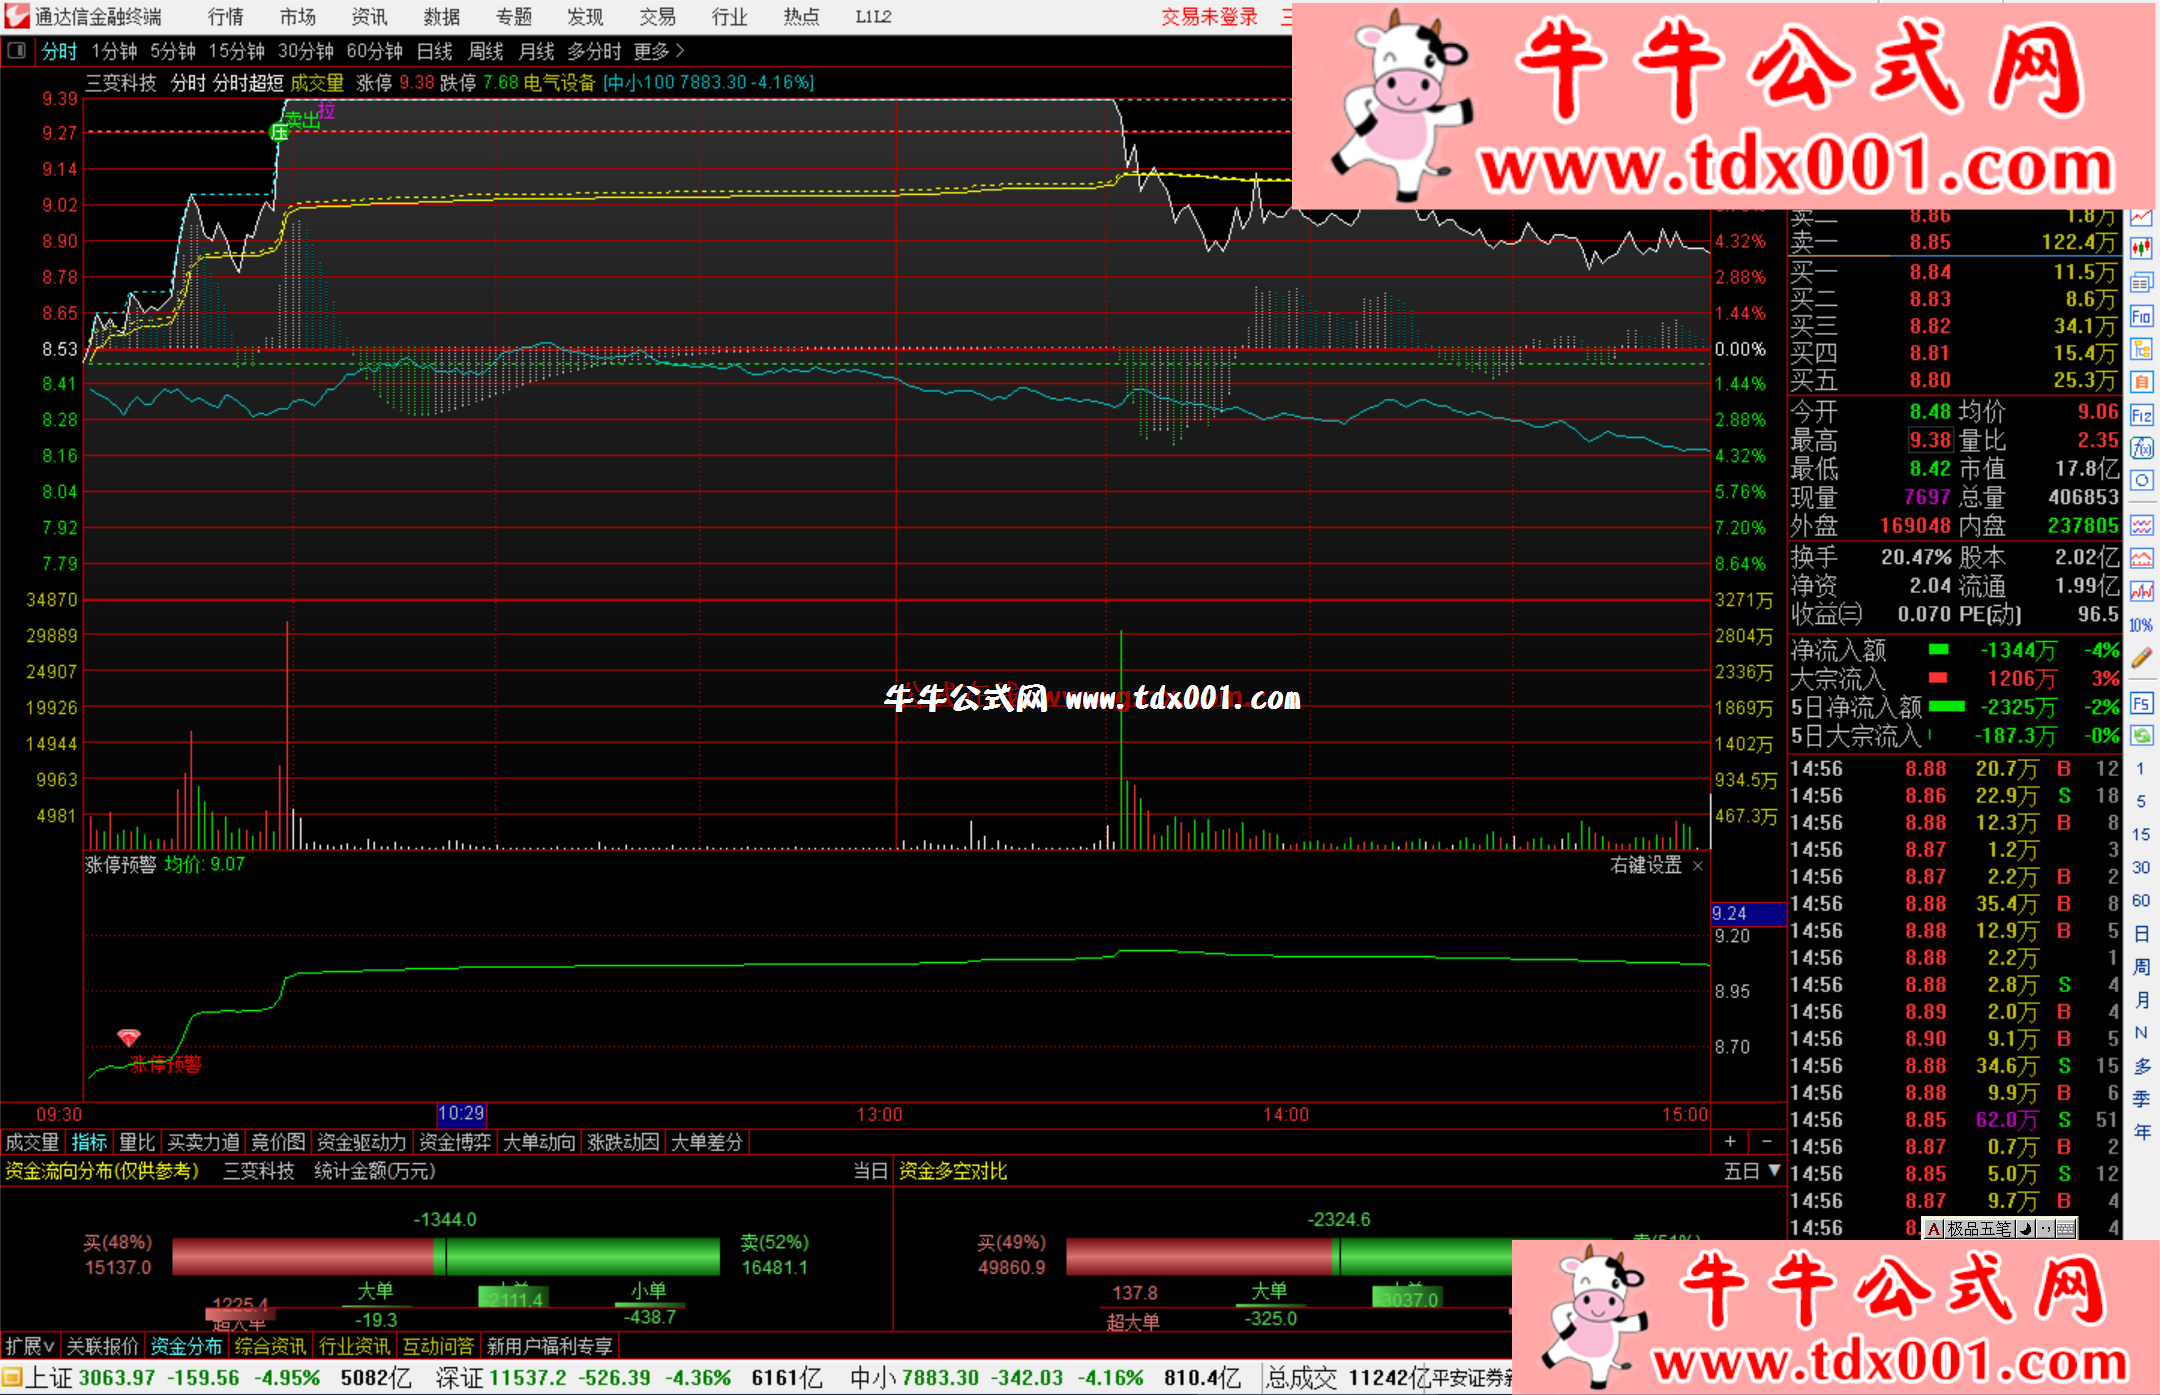
Task: Click the f(x) formula manager icon
Action: point(2141,448)
